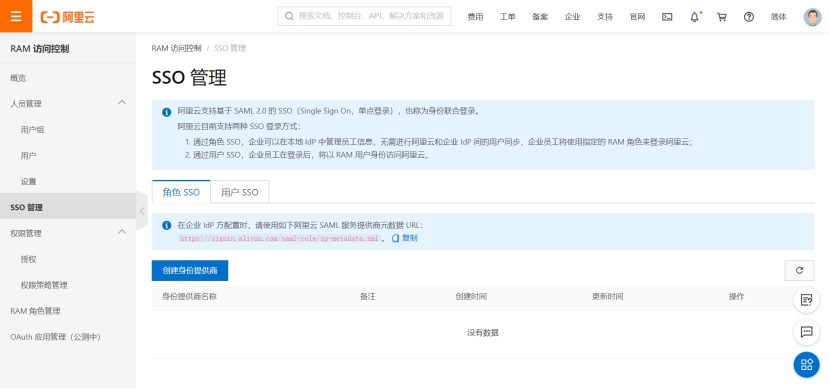Image resolution: width=830 pixels, height=389 pixels.
Task: Click the 没有数据 empty table text
Action: coord(483,333)
